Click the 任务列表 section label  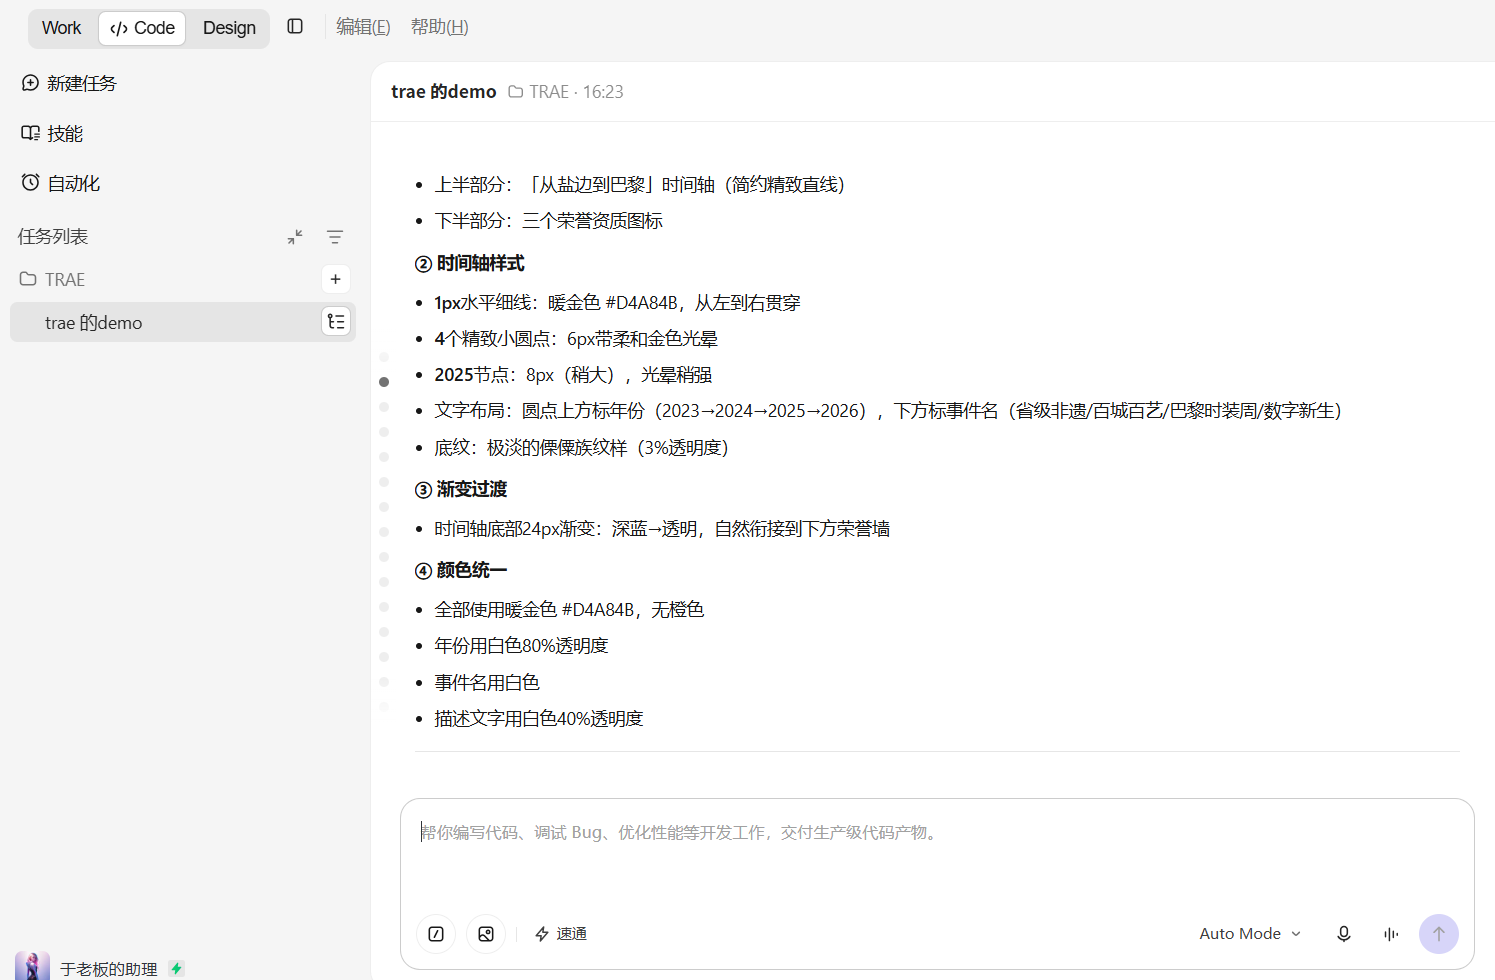point(53,237)
